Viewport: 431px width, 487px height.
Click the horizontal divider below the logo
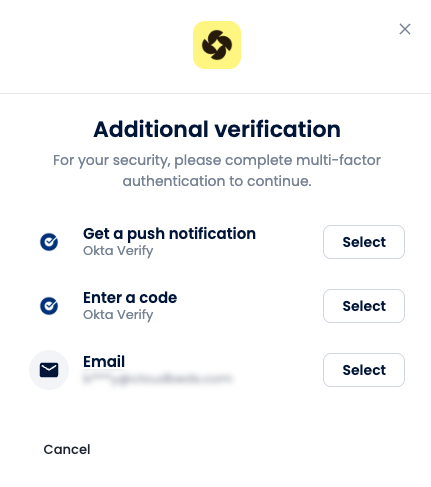tap(215, 93)
